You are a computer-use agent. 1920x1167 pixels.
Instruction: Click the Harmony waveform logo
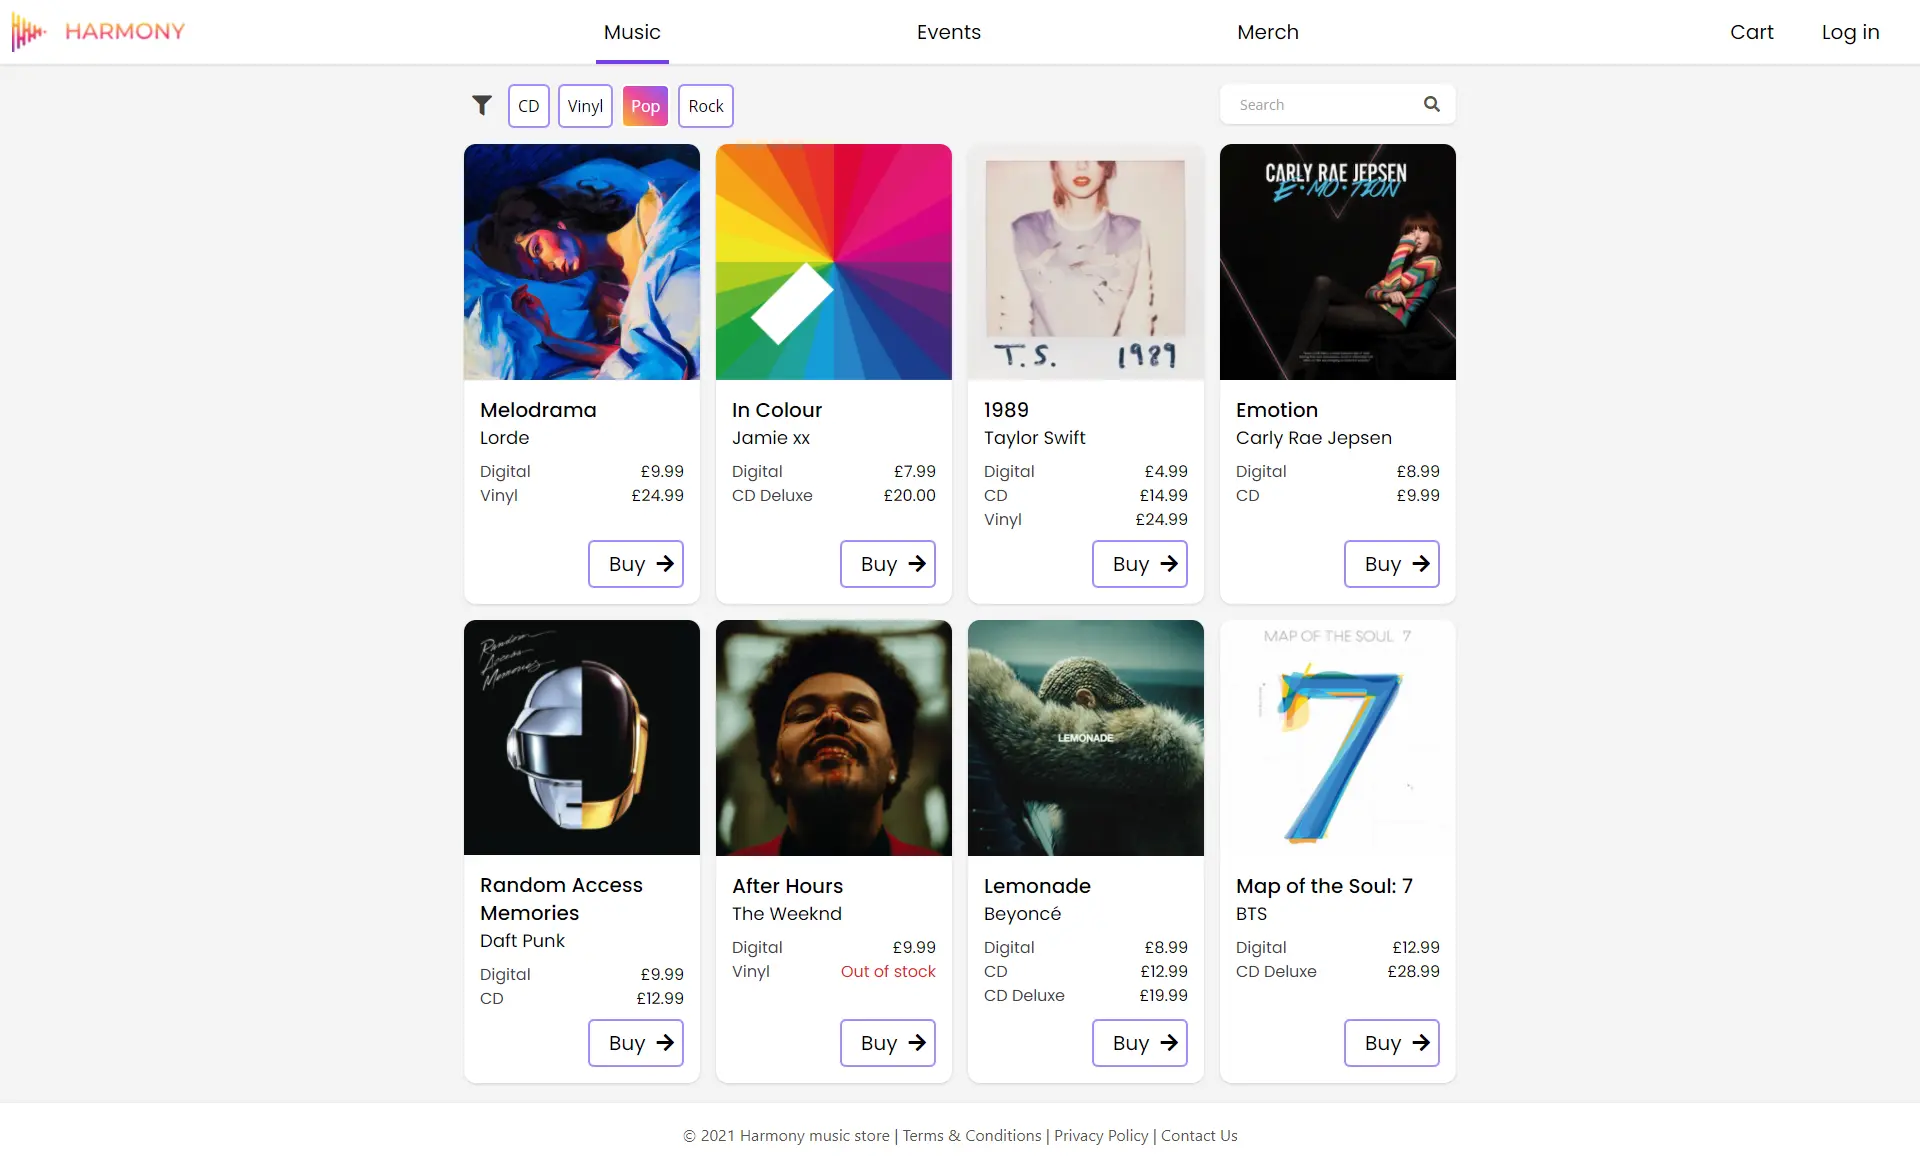pyautogui.click(x=28, y=31)
